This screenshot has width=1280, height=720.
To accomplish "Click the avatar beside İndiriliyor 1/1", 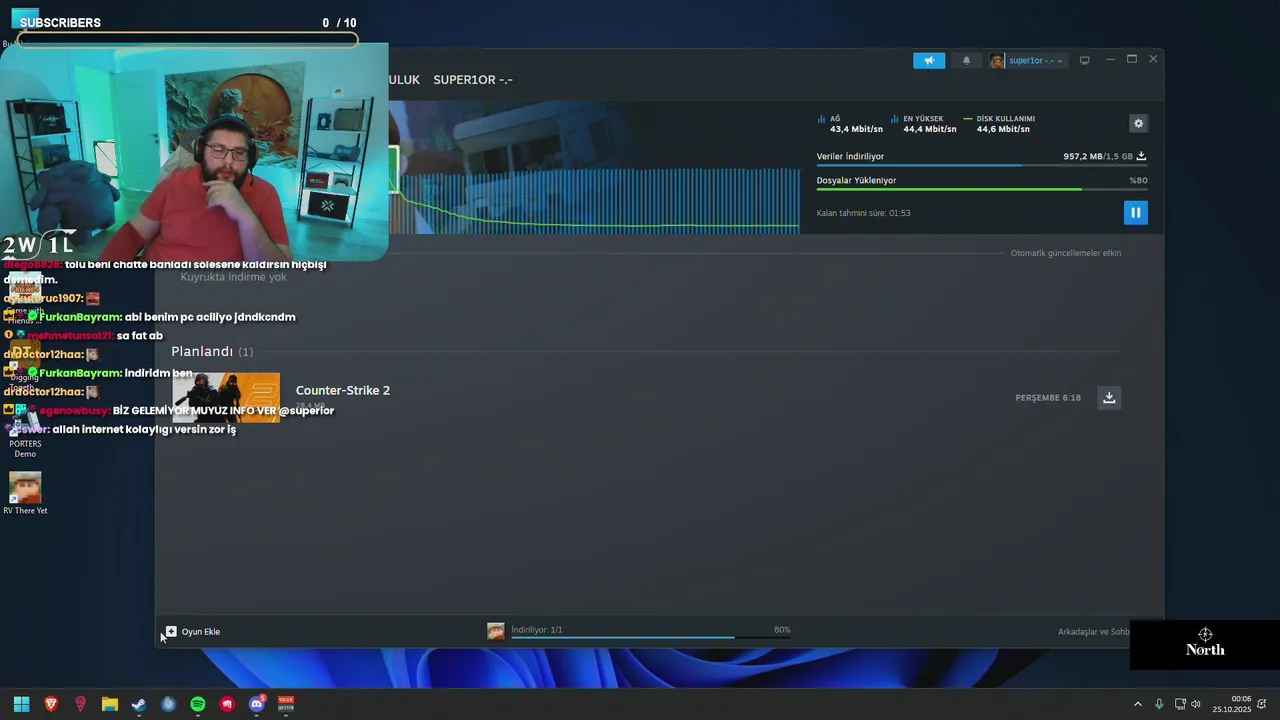I will [x=496, y=631].
